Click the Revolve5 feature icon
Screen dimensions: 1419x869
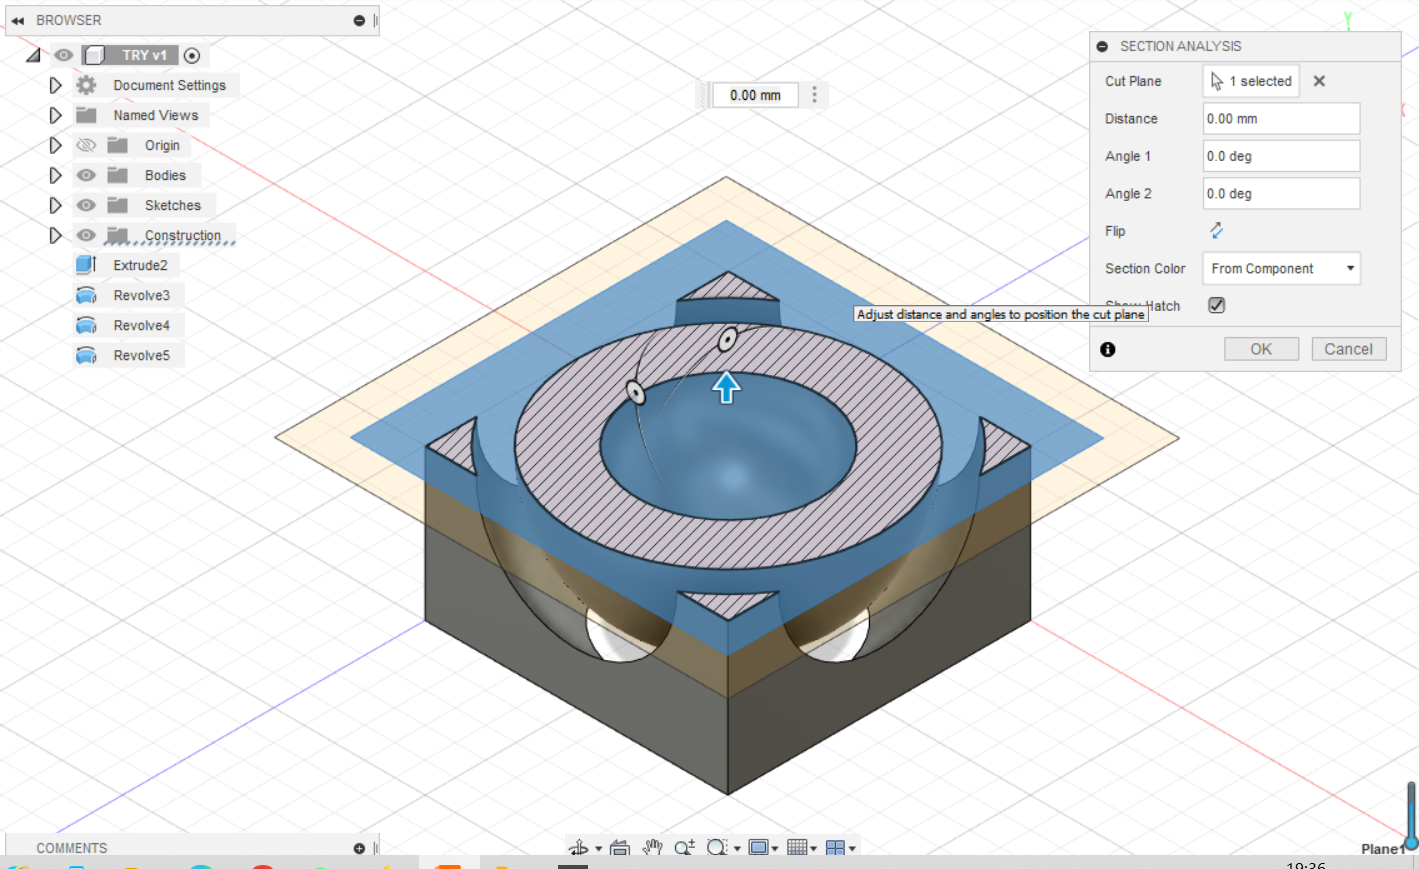pyautogui.click(x=87, y=355)
